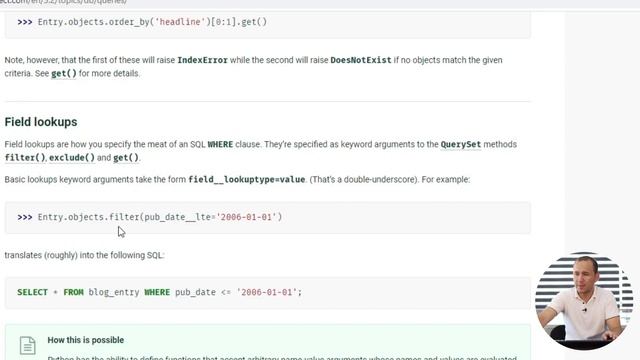Open the get() link after exclude()
The height and width of the screenshot is (360, 640).
pyautogui.click(x=126, y=158)
